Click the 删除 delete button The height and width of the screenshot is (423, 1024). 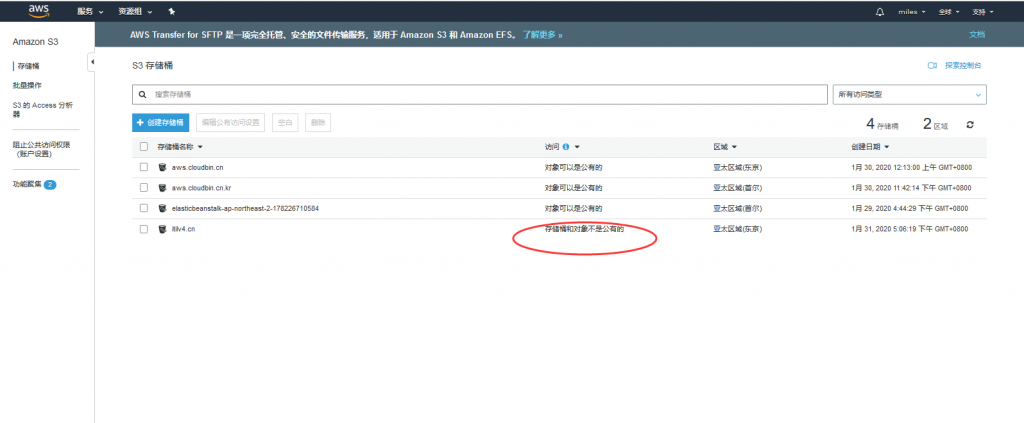(x=318, y=122)
